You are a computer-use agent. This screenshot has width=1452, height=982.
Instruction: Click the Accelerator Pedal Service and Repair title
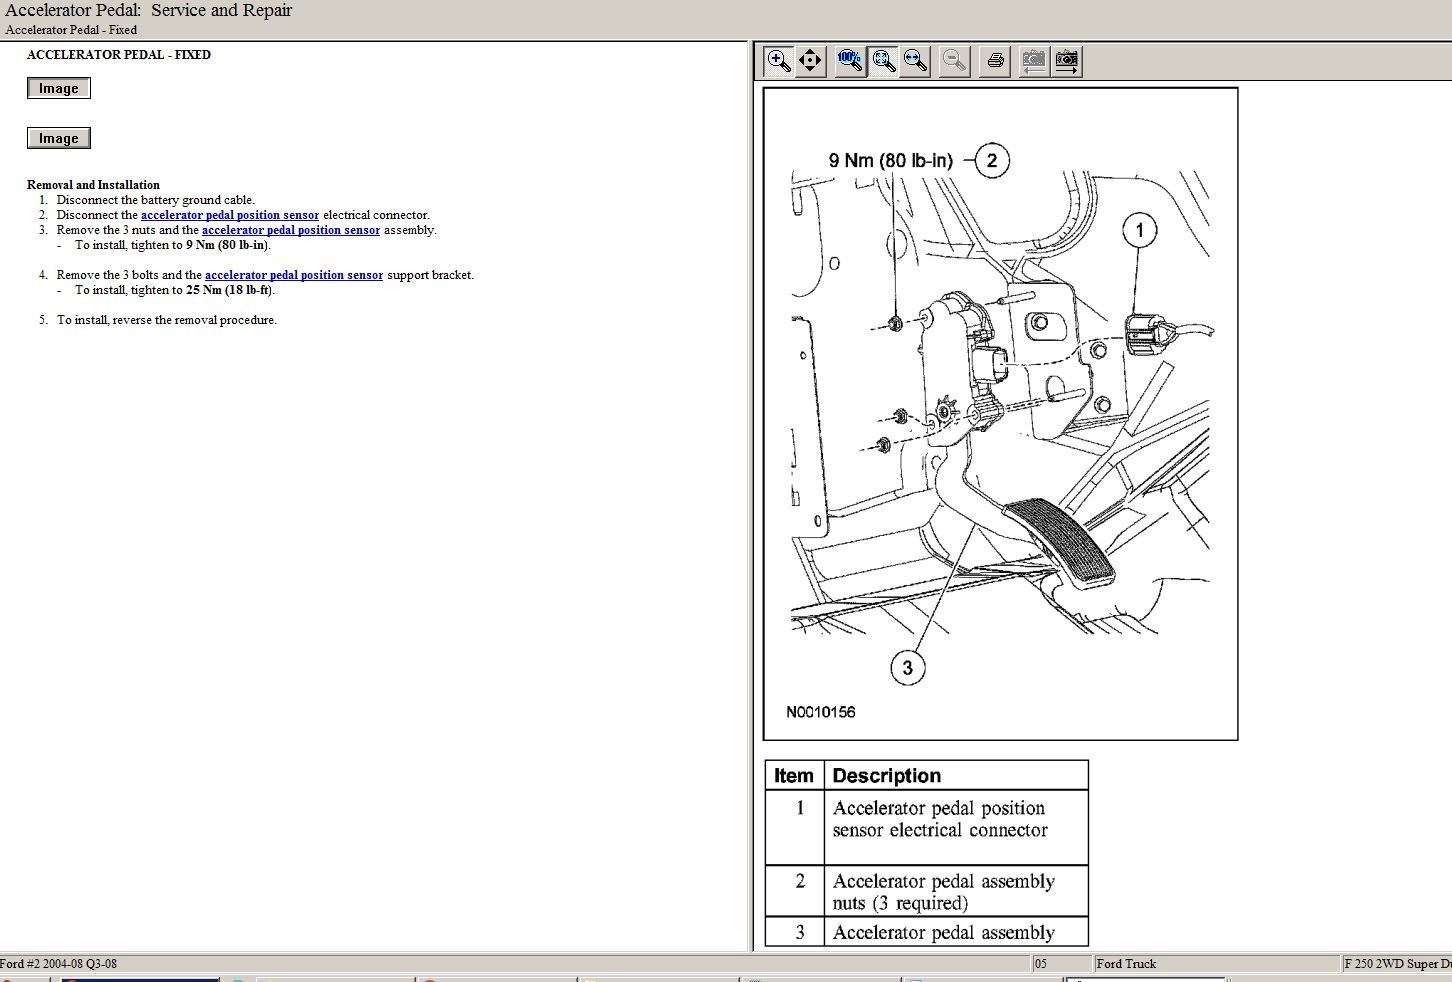pos(149,11)
